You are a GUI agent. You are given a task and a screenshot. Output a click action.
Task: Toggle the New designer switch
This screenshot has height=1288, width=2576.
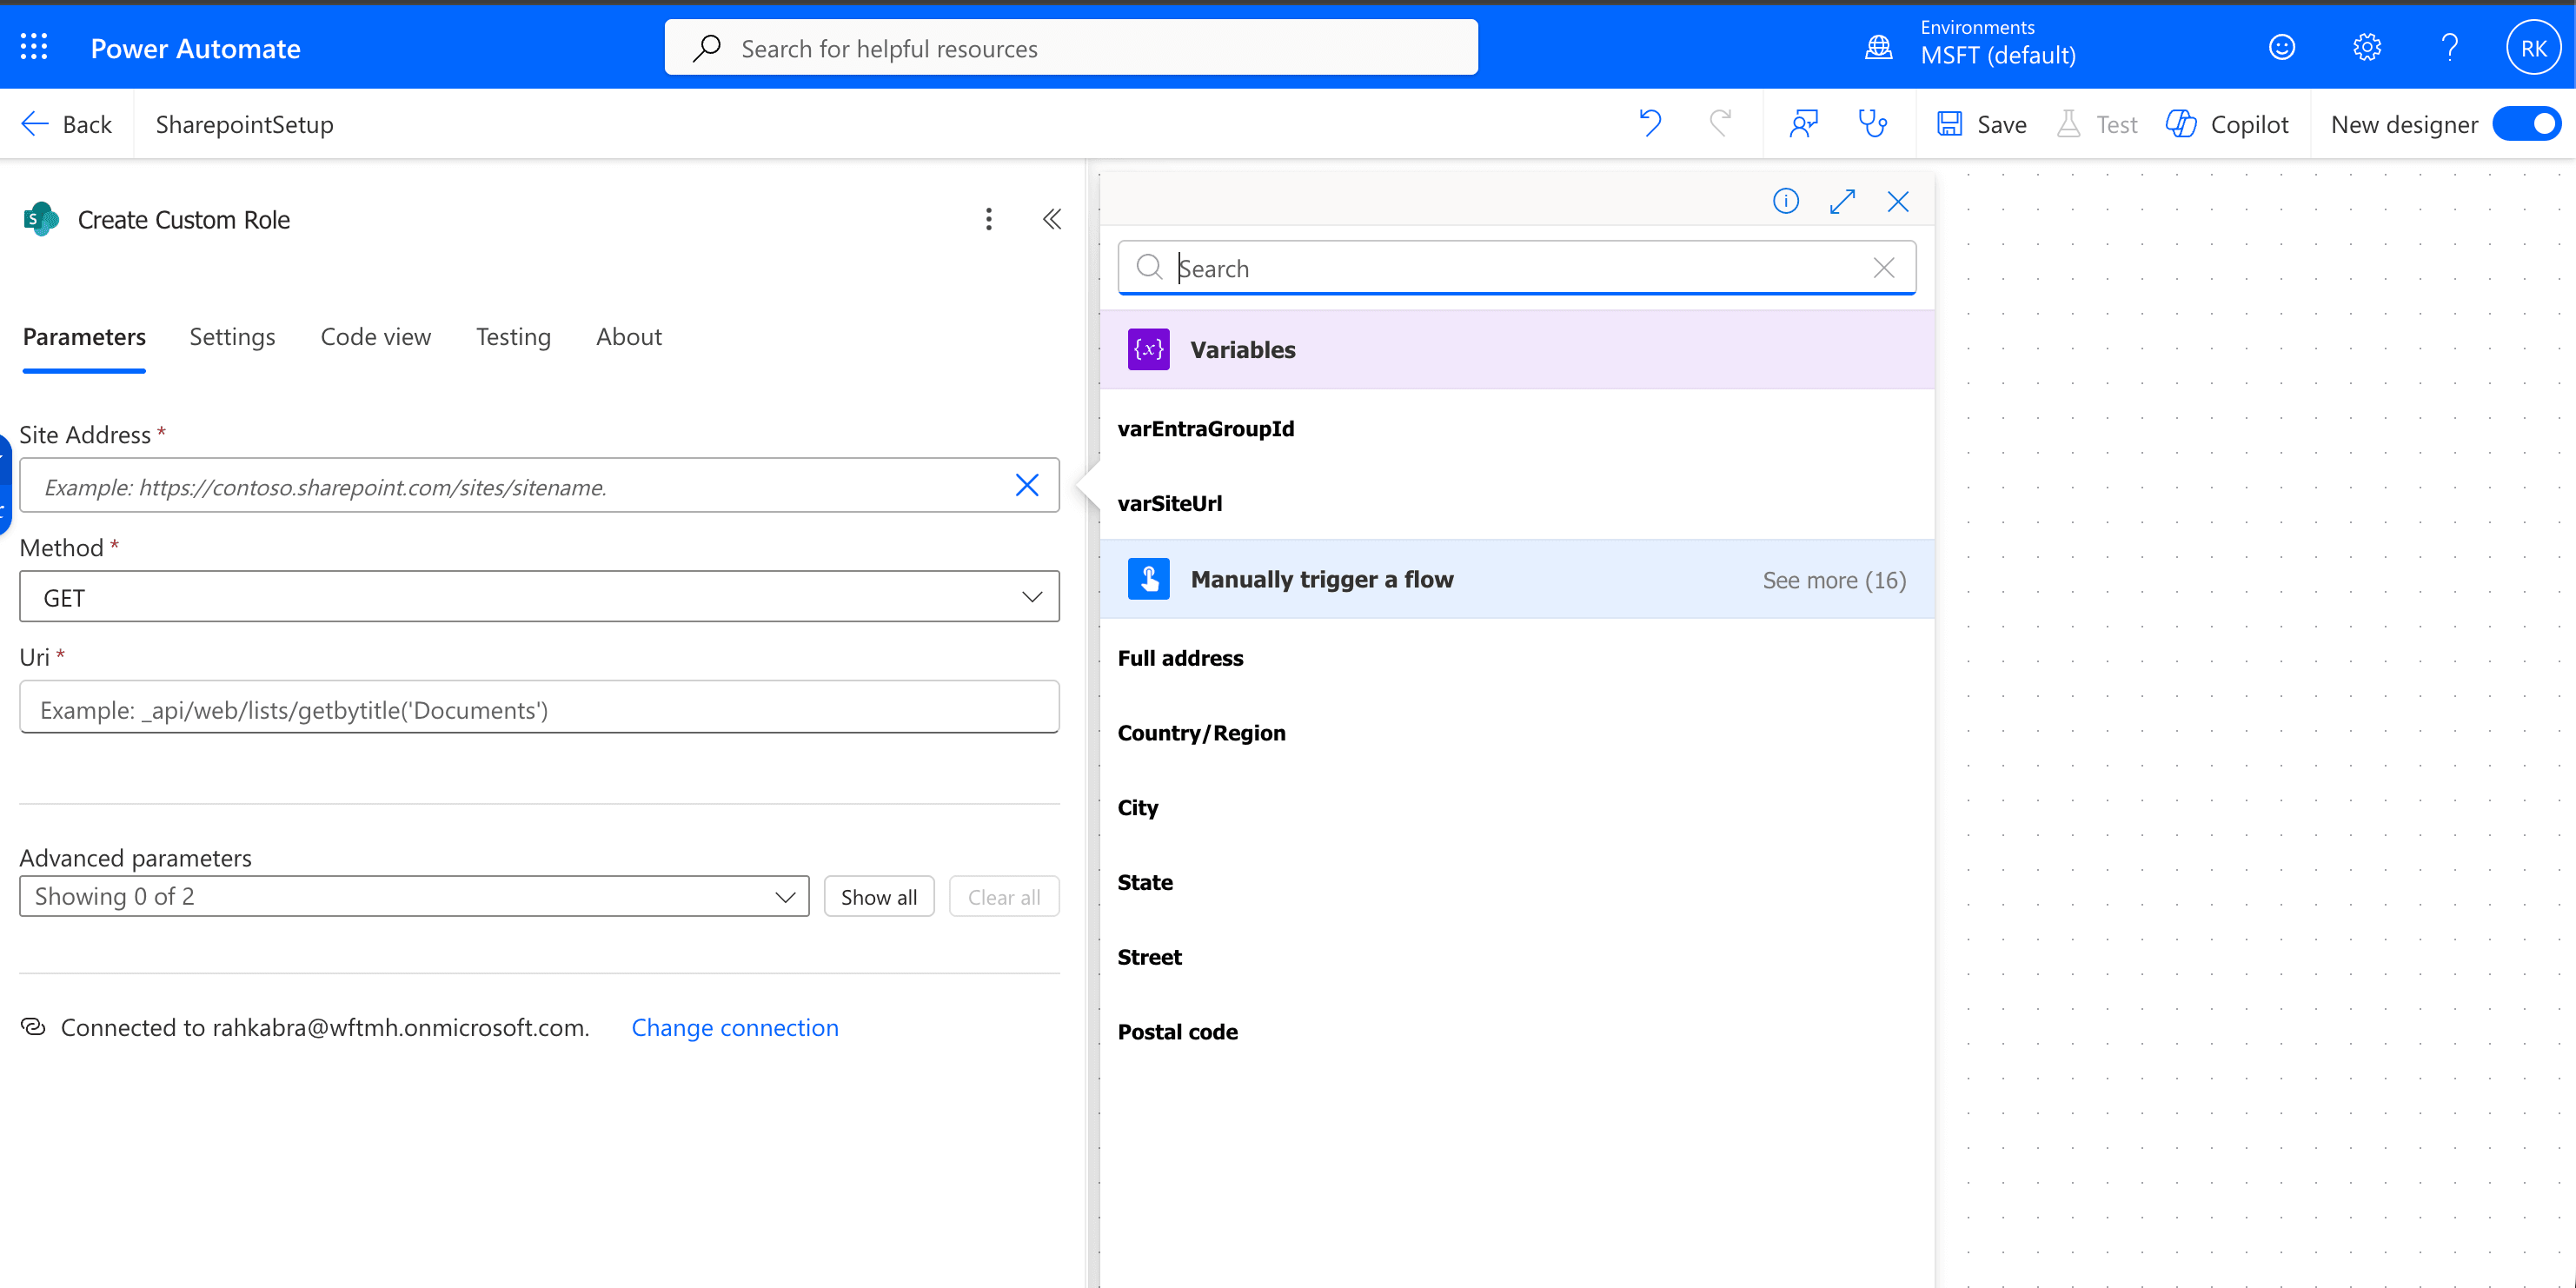[2526, 124]
